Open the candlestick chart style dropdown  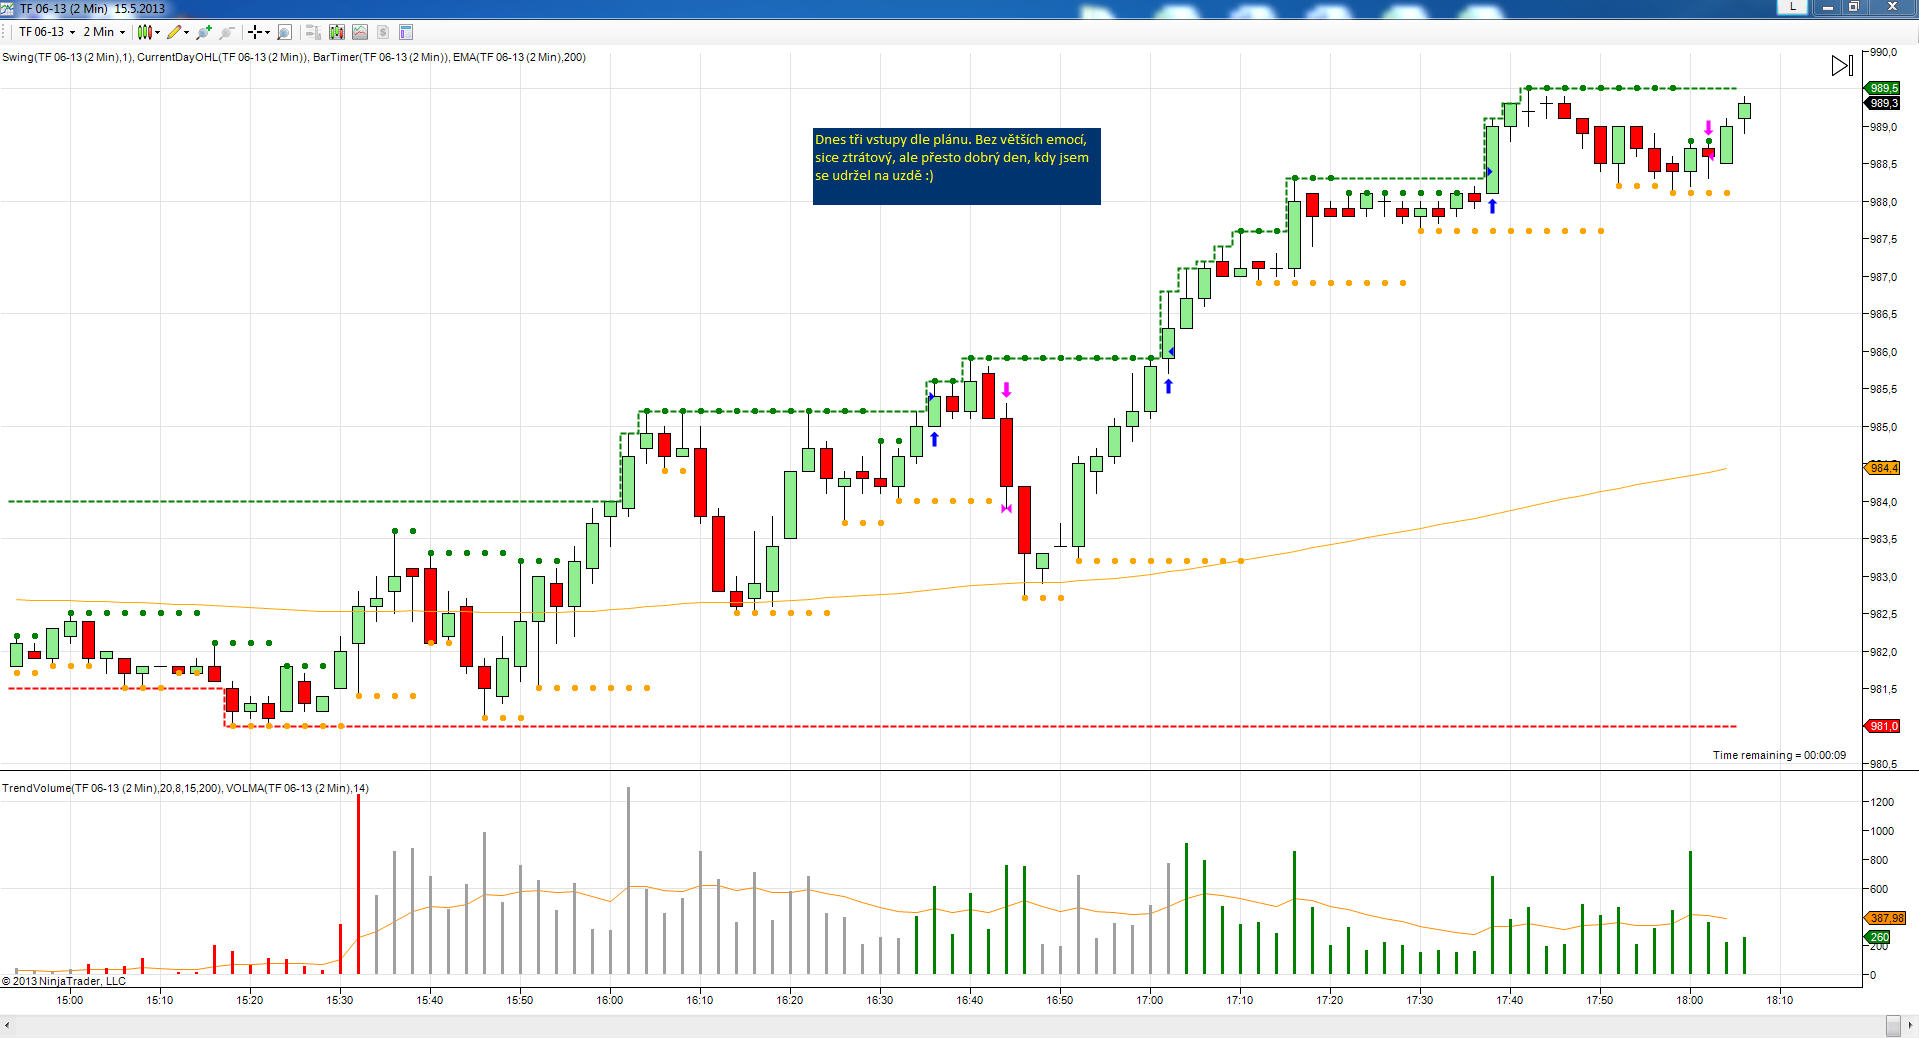[x=149, y=32]
